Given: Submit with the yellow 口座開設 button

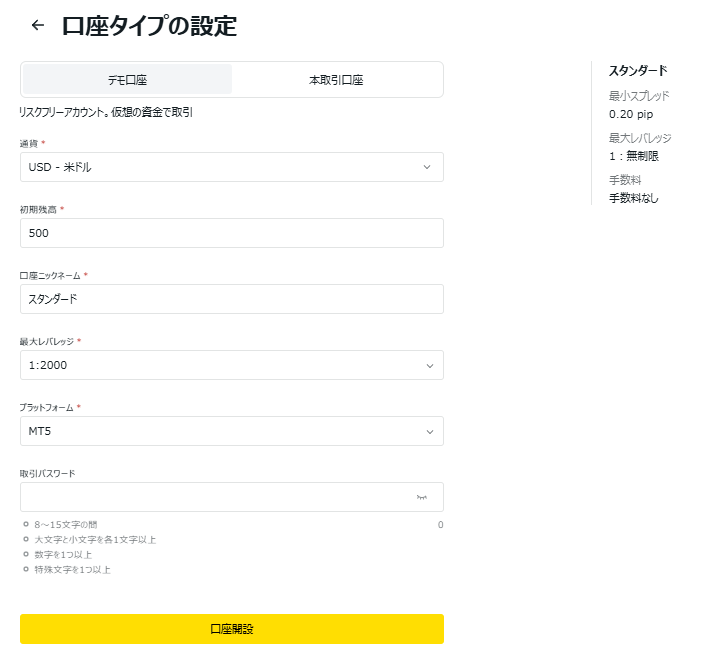Looking at the screenshot, I should [232, 629].
